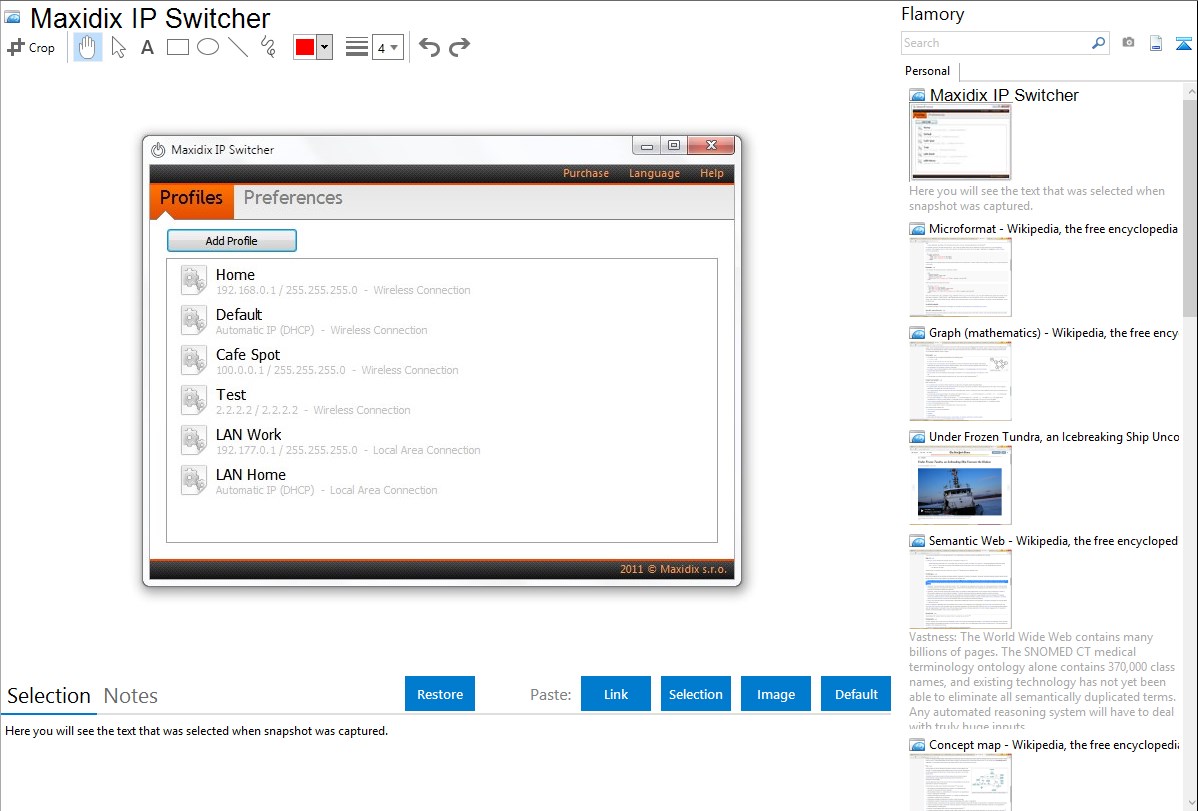
Task: Click the Cafe Spot profile gear icon
Action: [194, 360]
